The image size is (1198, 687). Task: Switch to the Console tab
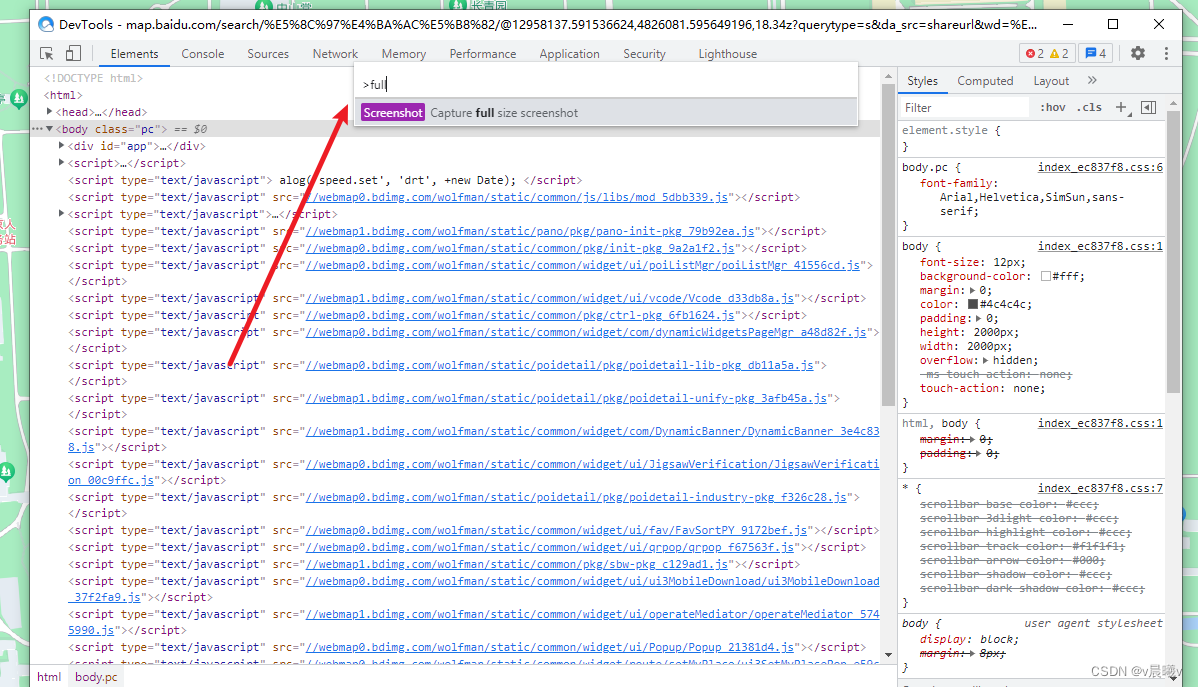pos(202,53)
